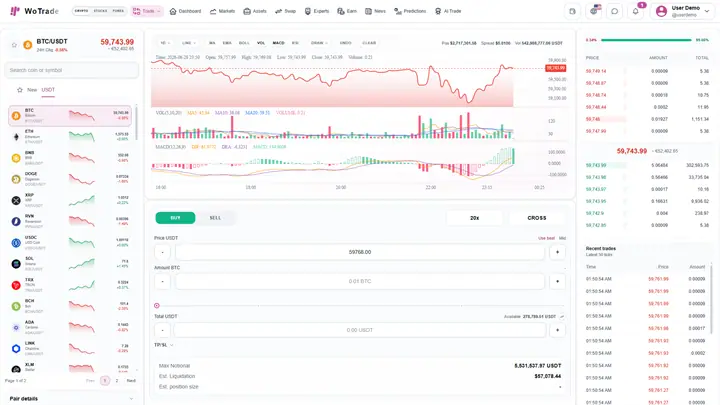Select the Bitcoin coin icon in list
Screen dimensions: 720x405
point(16,116)
